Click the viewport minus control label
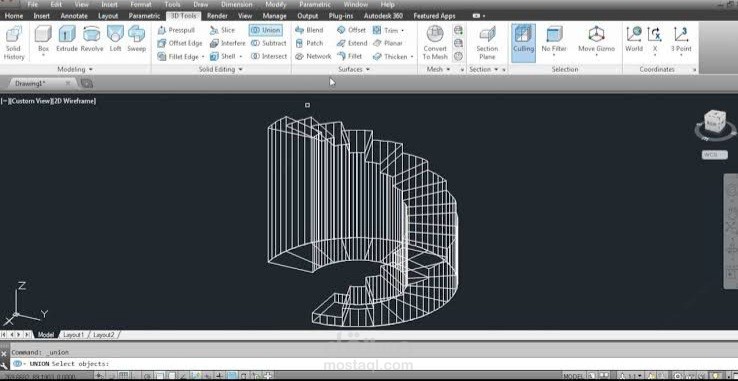738x381 pixels. pos(5,101)
